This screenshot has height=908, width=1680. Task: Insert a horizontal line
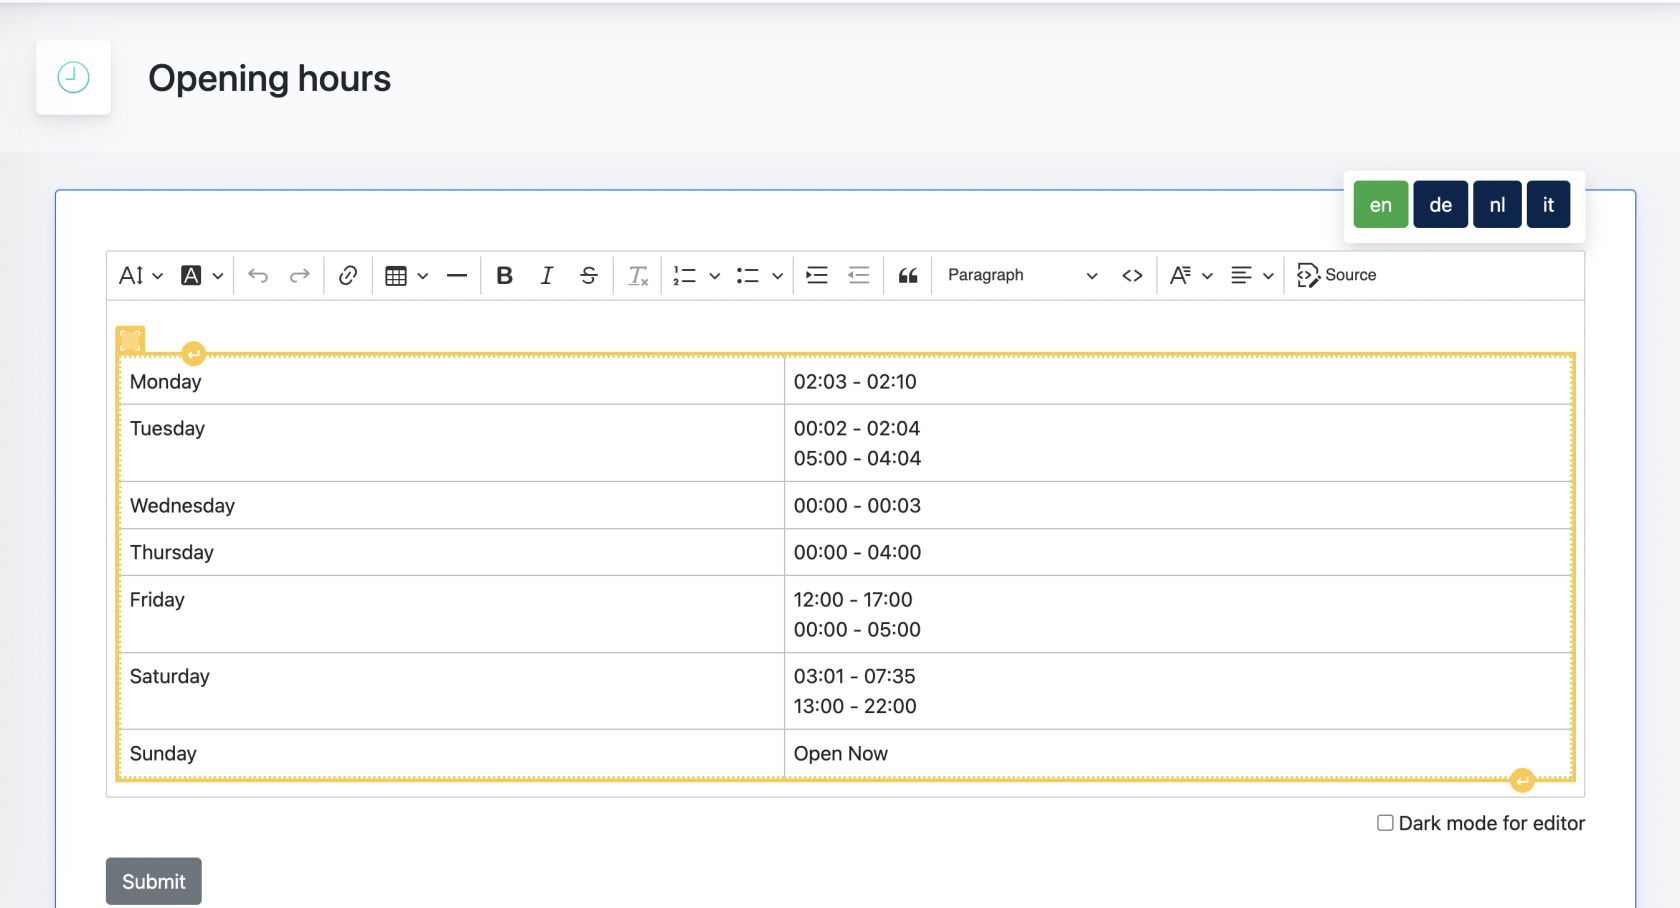point(457,275)
